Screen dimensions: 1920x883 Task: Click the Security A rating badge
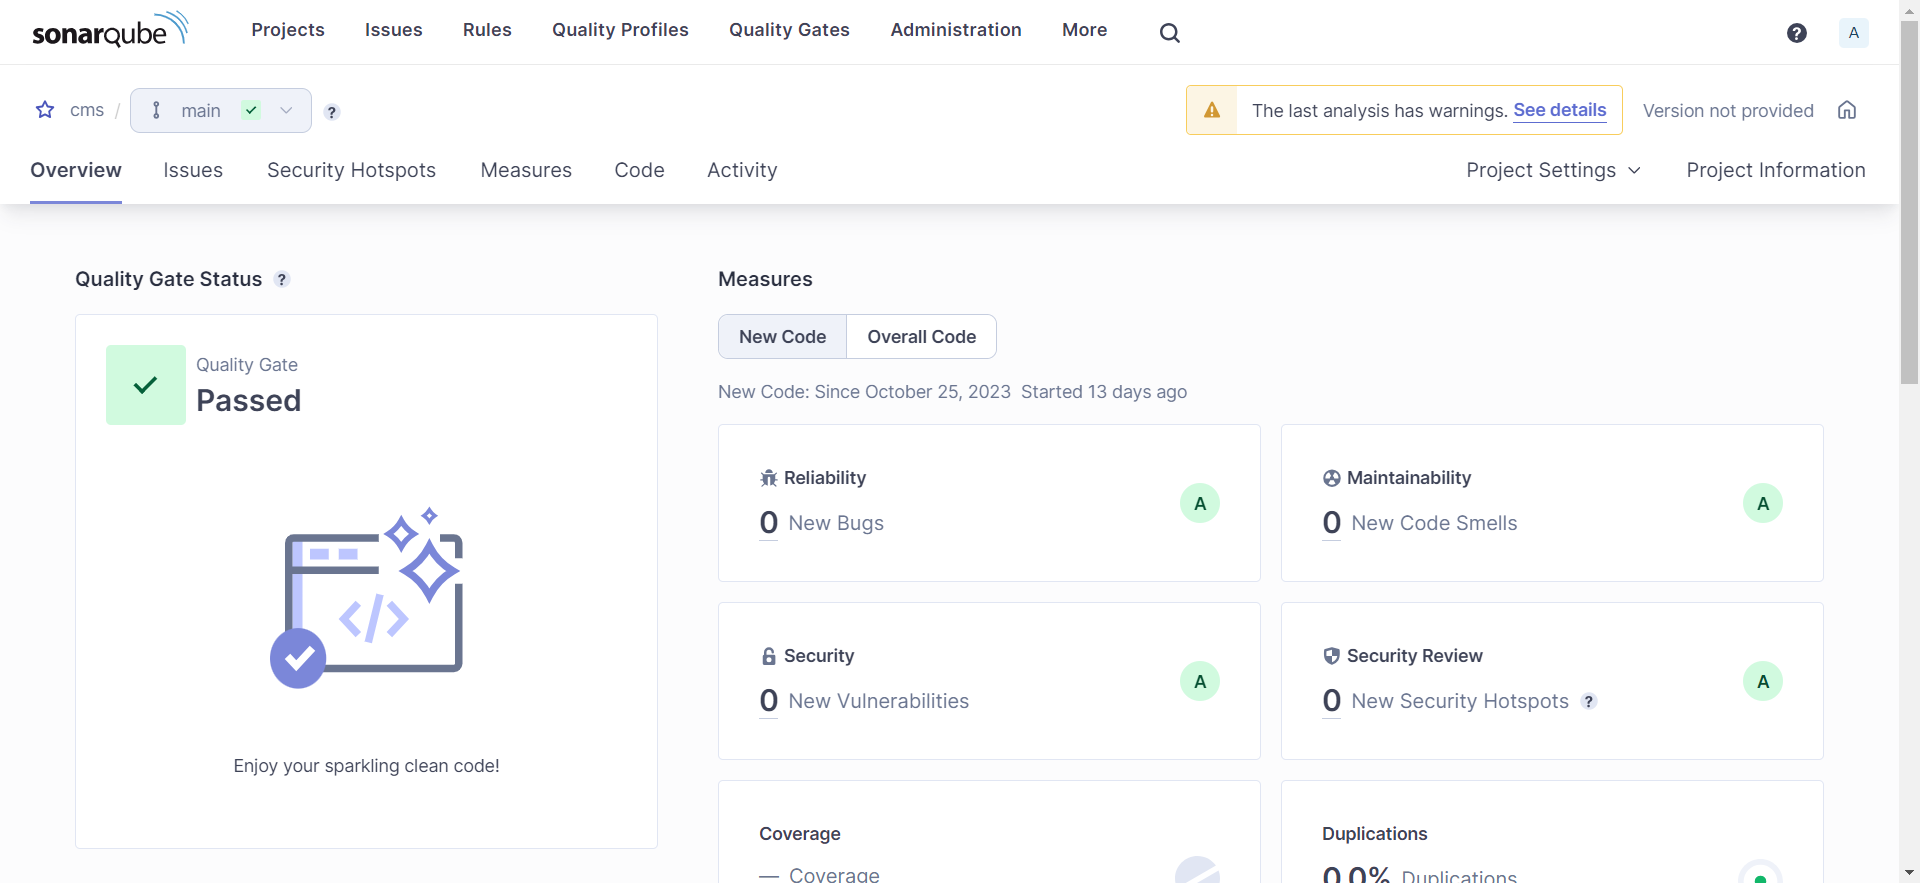pos(1200,681)
